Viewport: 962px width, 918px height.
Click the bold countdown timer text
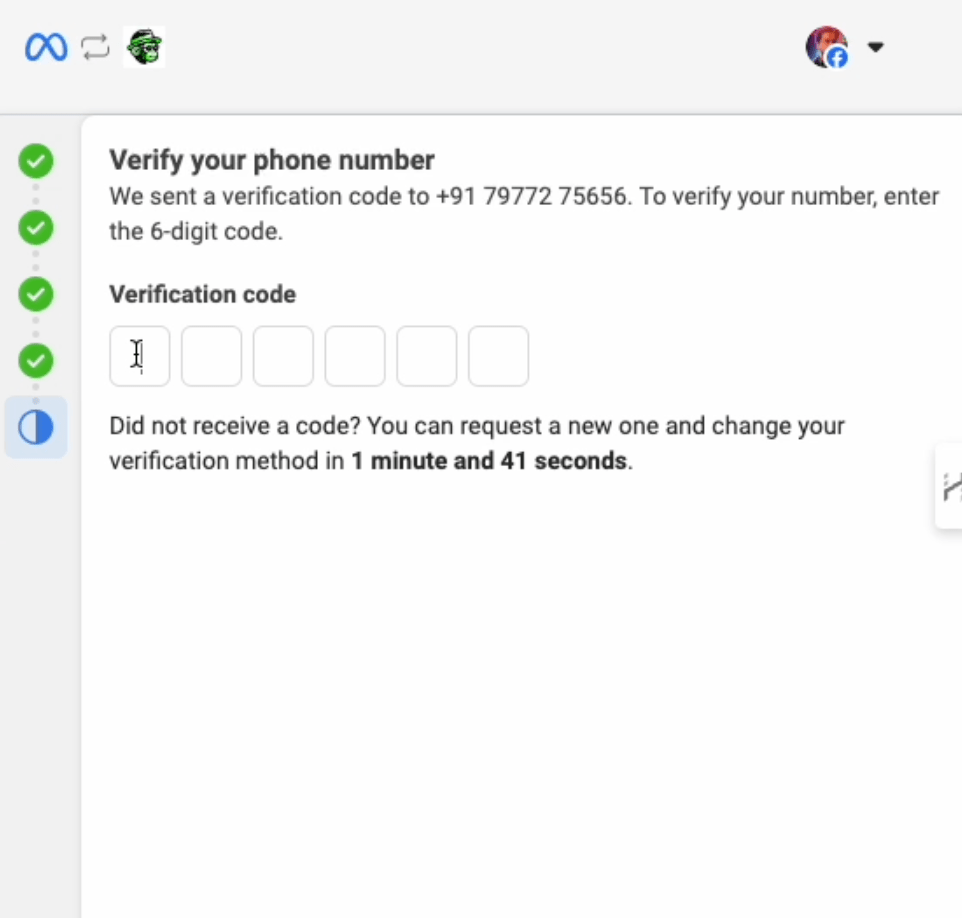(489, 461)
